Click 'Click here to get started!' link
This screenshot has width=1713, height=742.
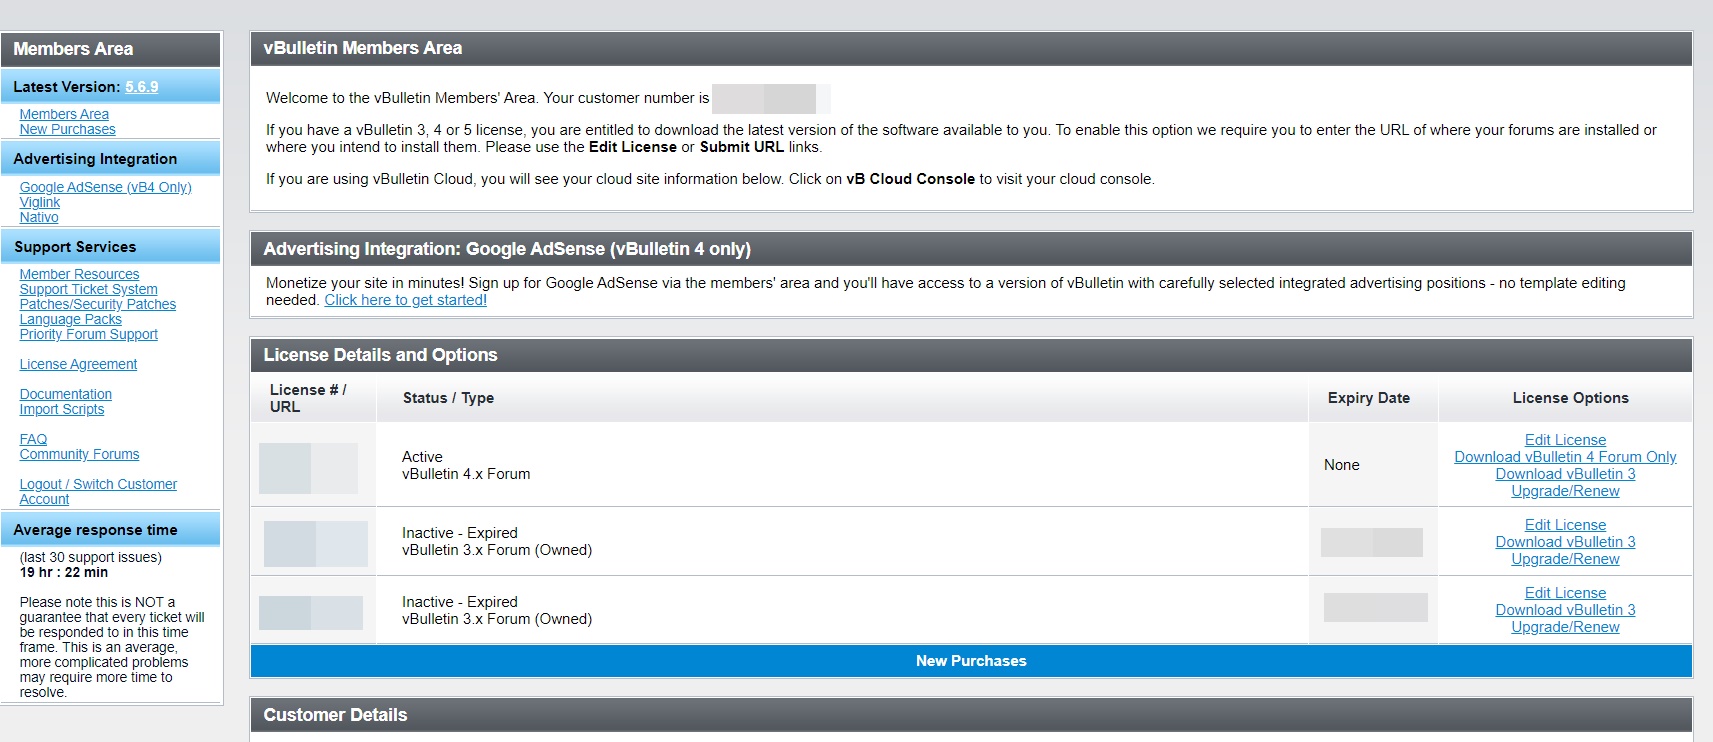click(405, 300)
